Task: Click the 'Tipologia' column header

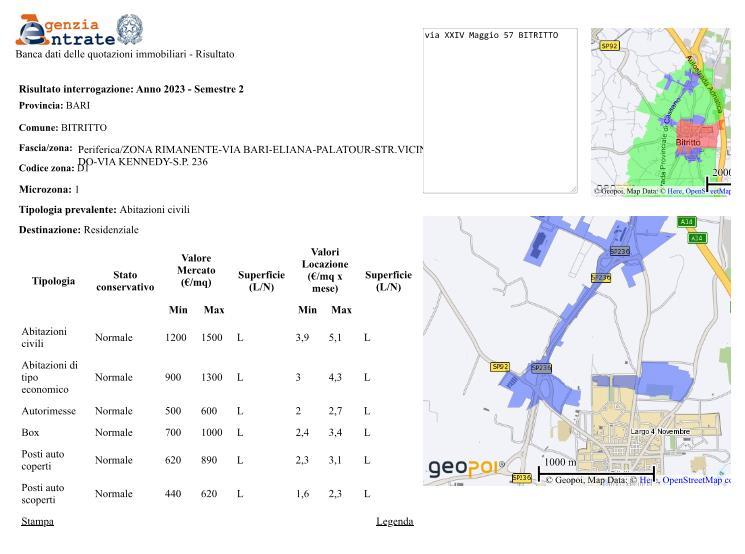Action: click(53, 281)
